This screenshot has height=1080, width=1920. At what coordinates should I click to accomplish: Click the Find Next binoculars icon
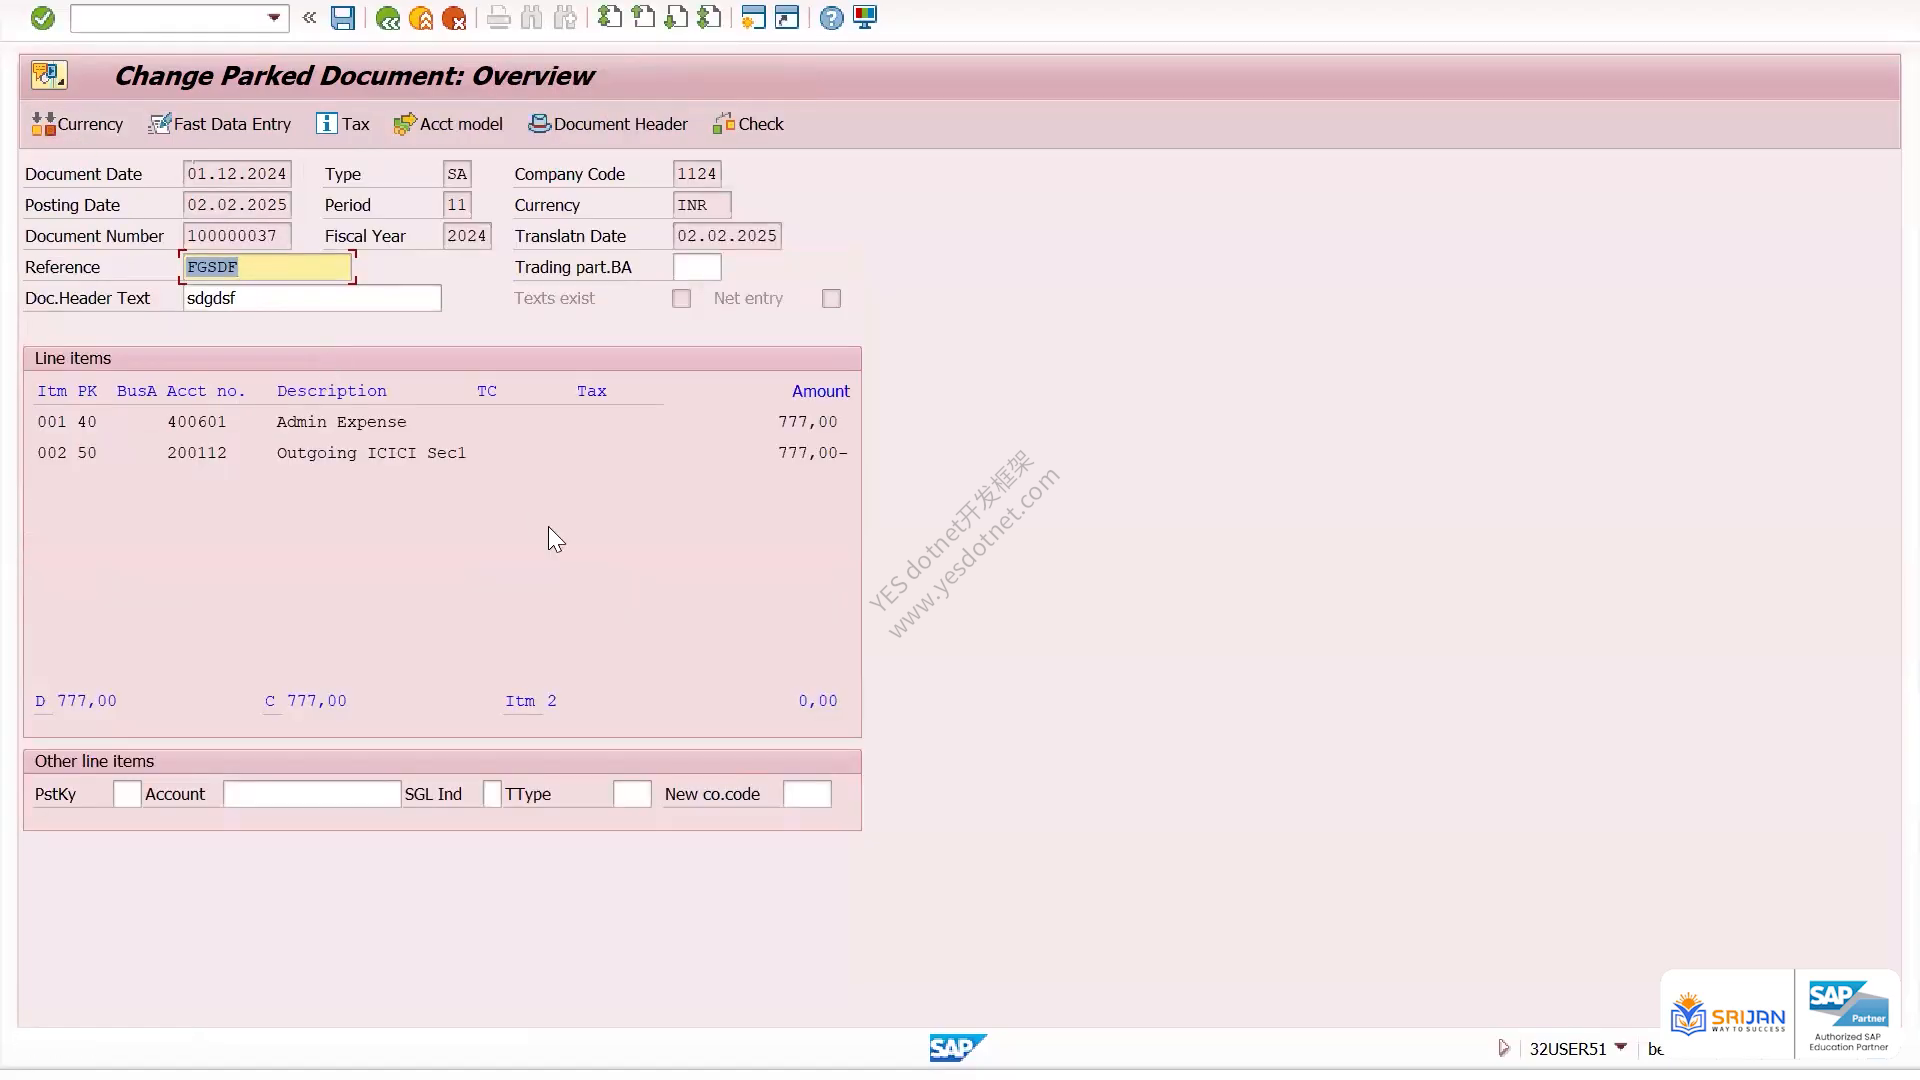tap(565, 18)
